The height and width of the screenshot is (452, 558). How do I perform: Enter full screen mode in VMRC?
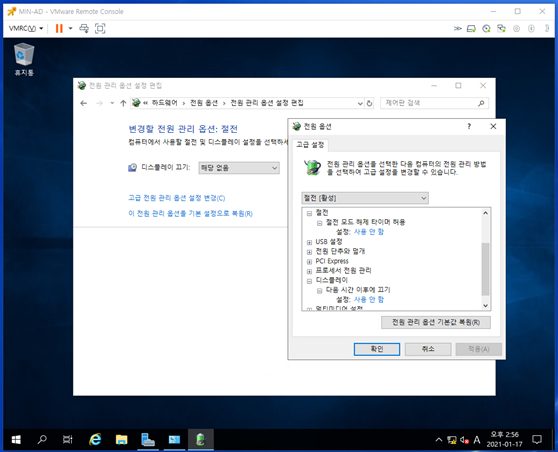(100, 28)
